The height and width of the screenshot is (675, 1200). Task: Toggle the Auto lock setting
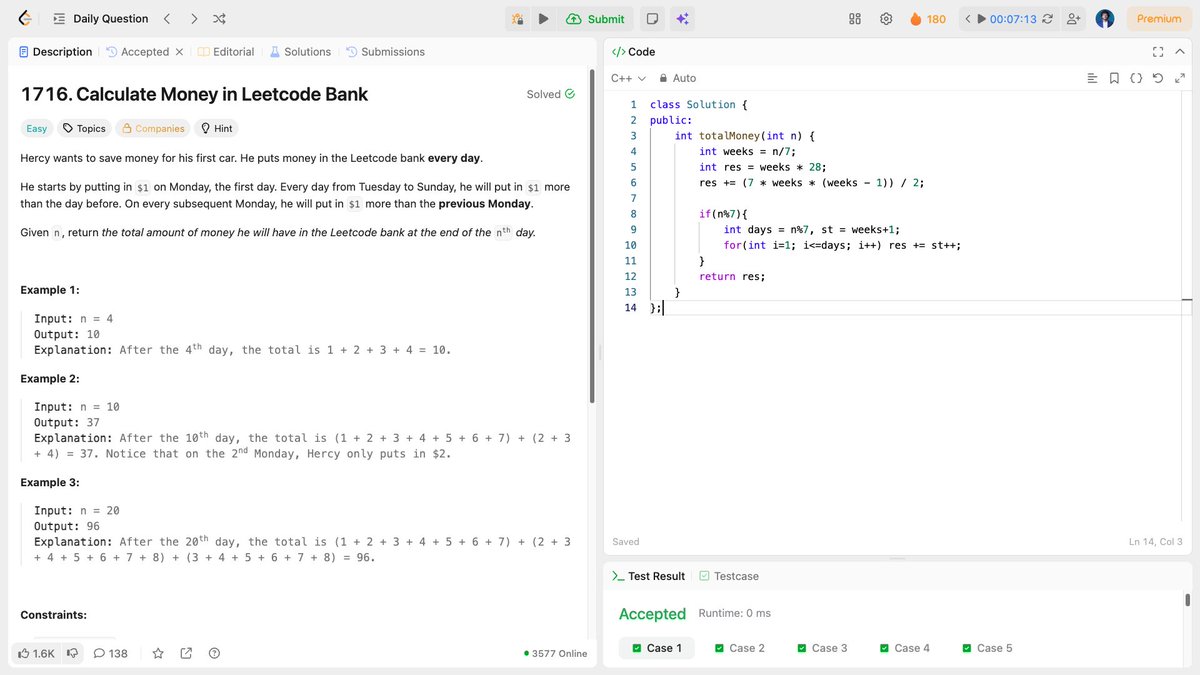pos(677,78)
